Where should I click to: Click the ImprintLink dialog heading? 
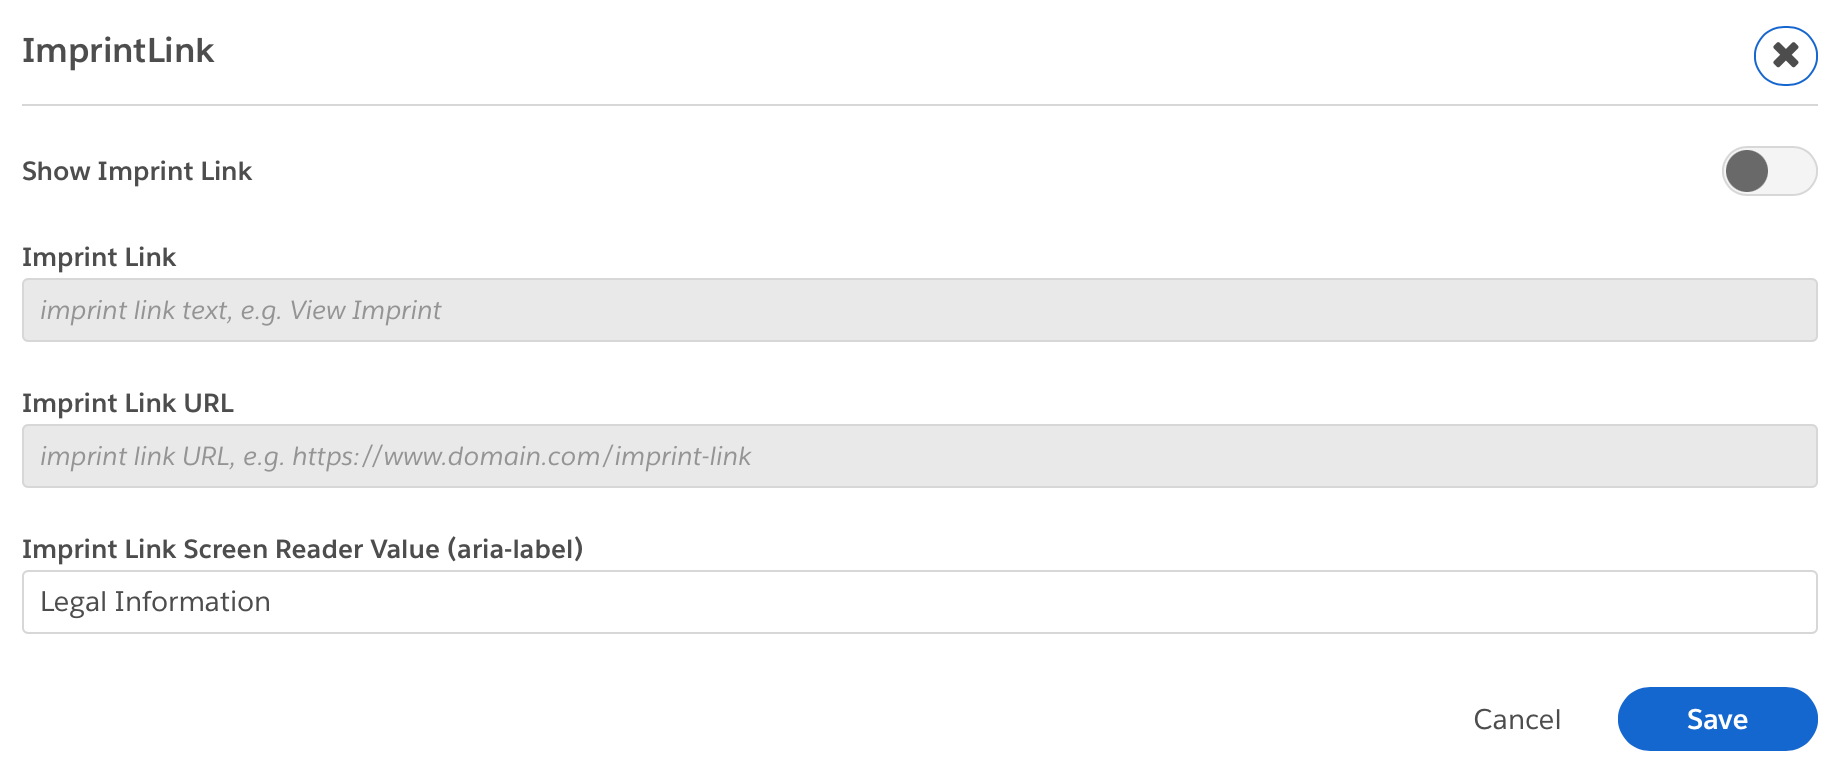tap(118, 50)
